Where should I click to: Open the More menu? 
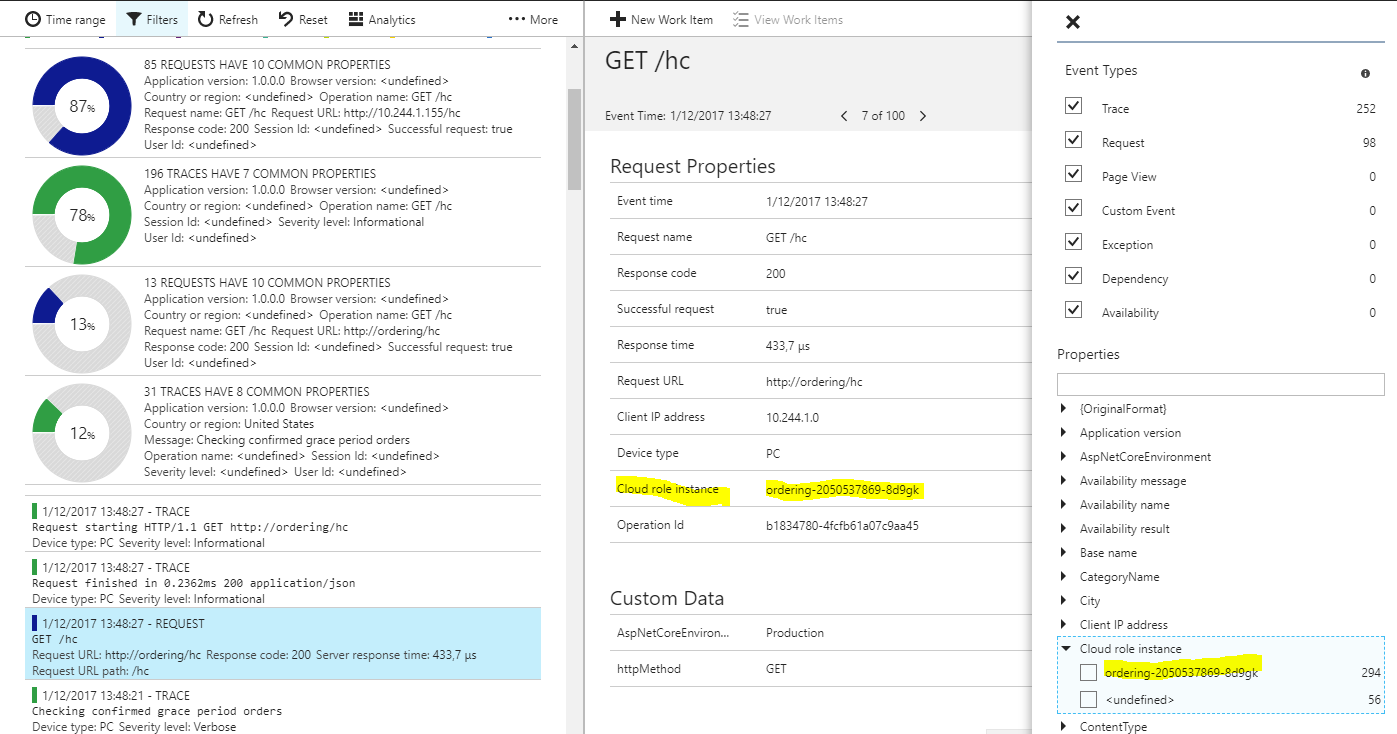point(533,19)
